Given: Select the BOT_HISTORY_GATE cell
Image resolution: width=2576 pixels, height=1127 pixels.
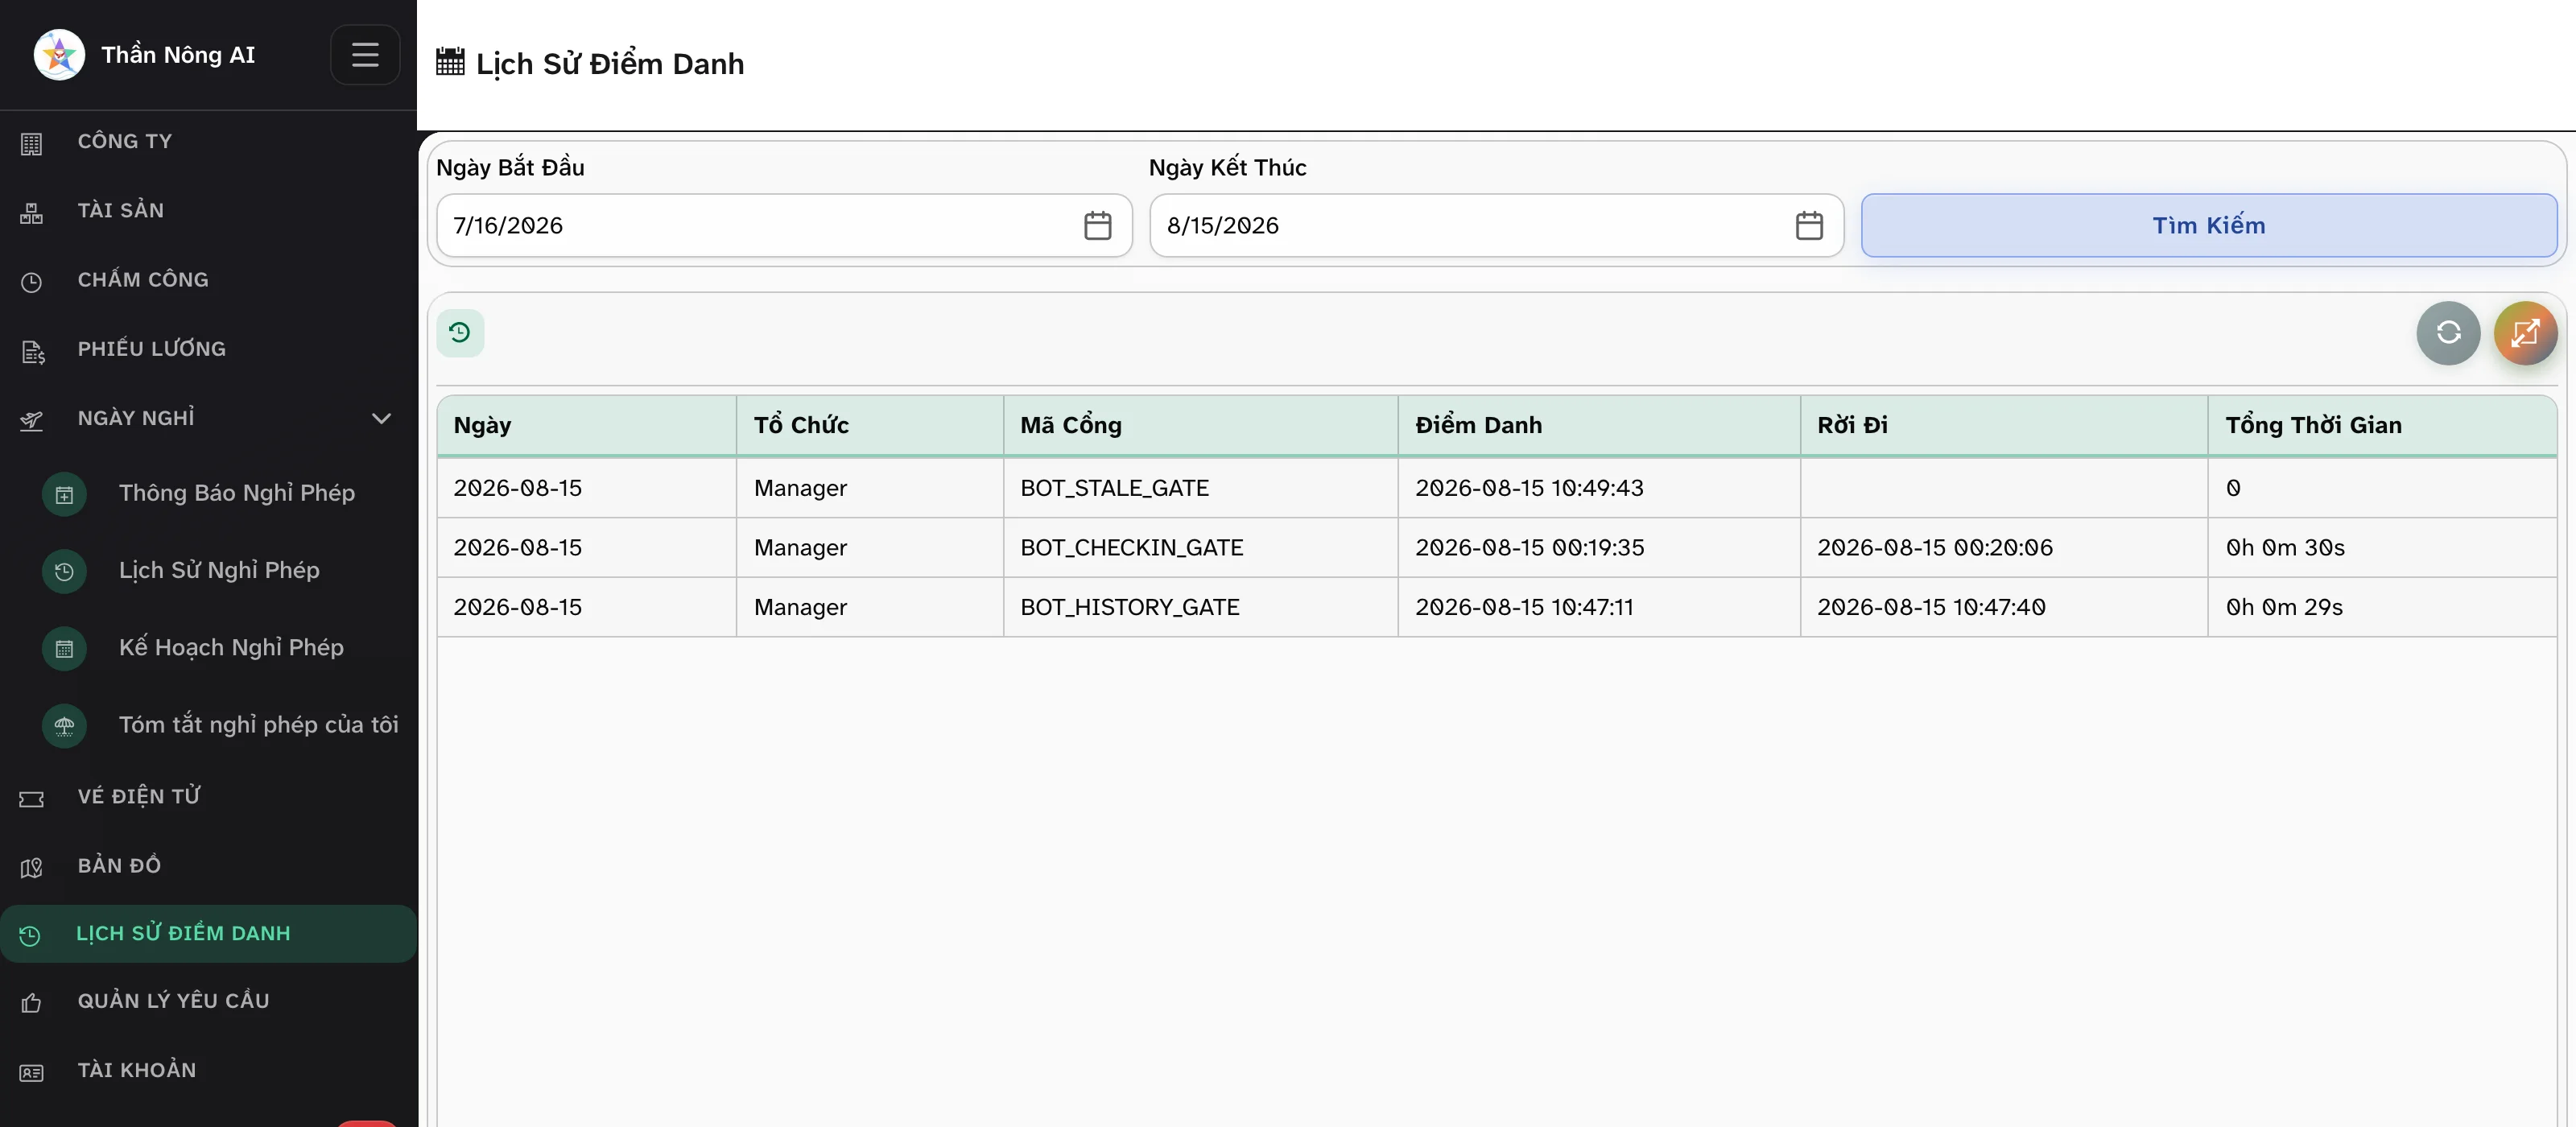Looking at the screenshot, I should [1200, 607].
